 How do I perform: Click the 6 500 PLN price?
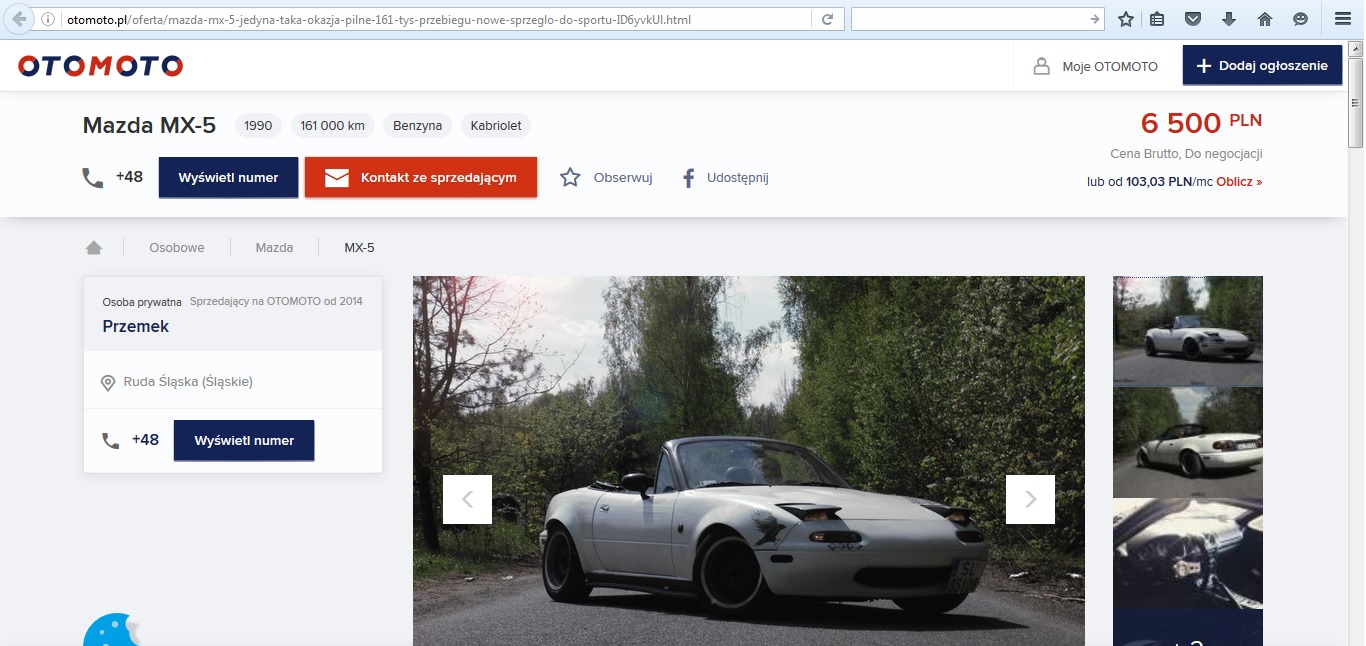click(x=1201, y=123)
